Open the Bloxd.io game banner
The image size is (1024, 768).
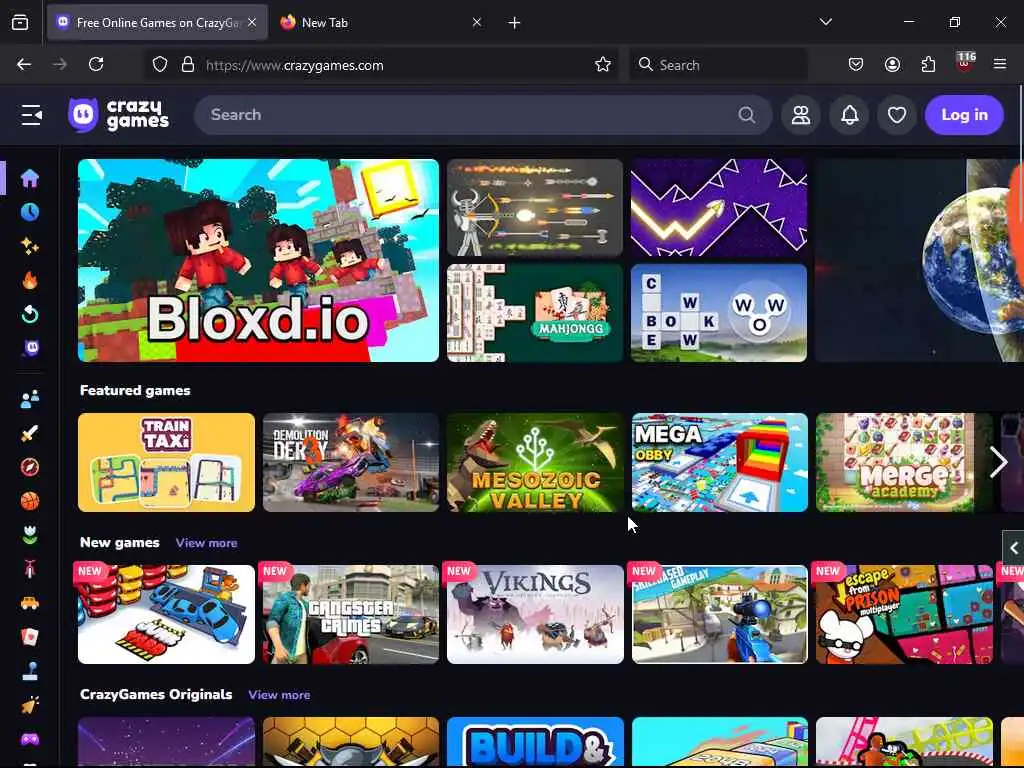(258, 260)
